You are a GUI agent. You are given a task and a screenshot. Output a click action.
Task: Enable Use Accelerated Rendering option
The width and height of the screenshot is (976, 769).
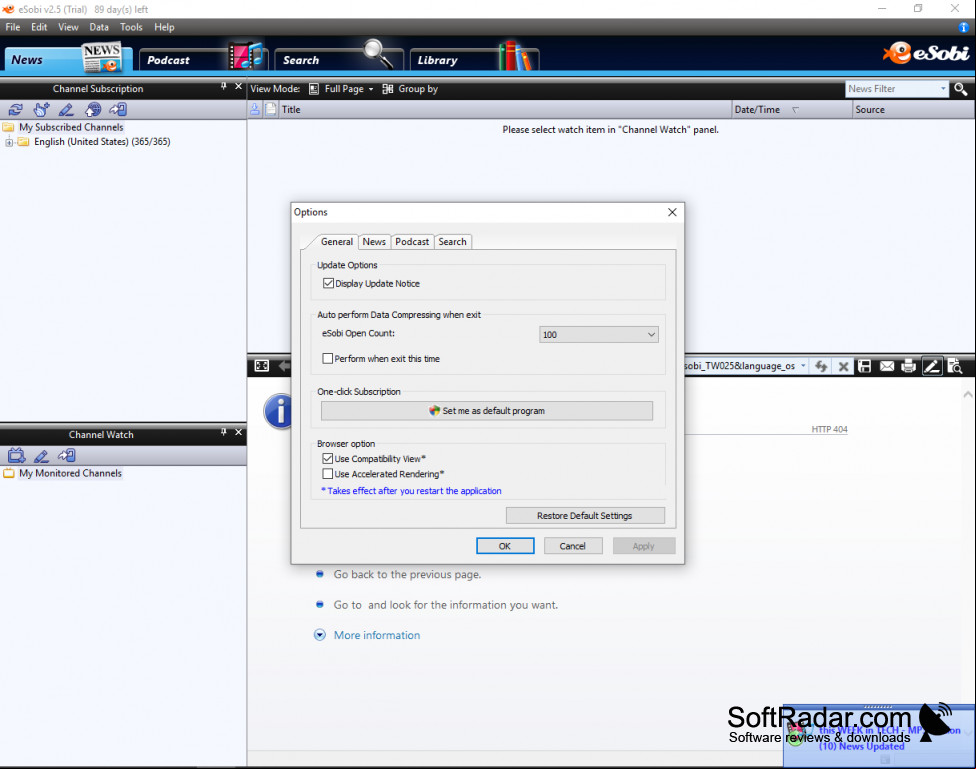tap(327, 474)
